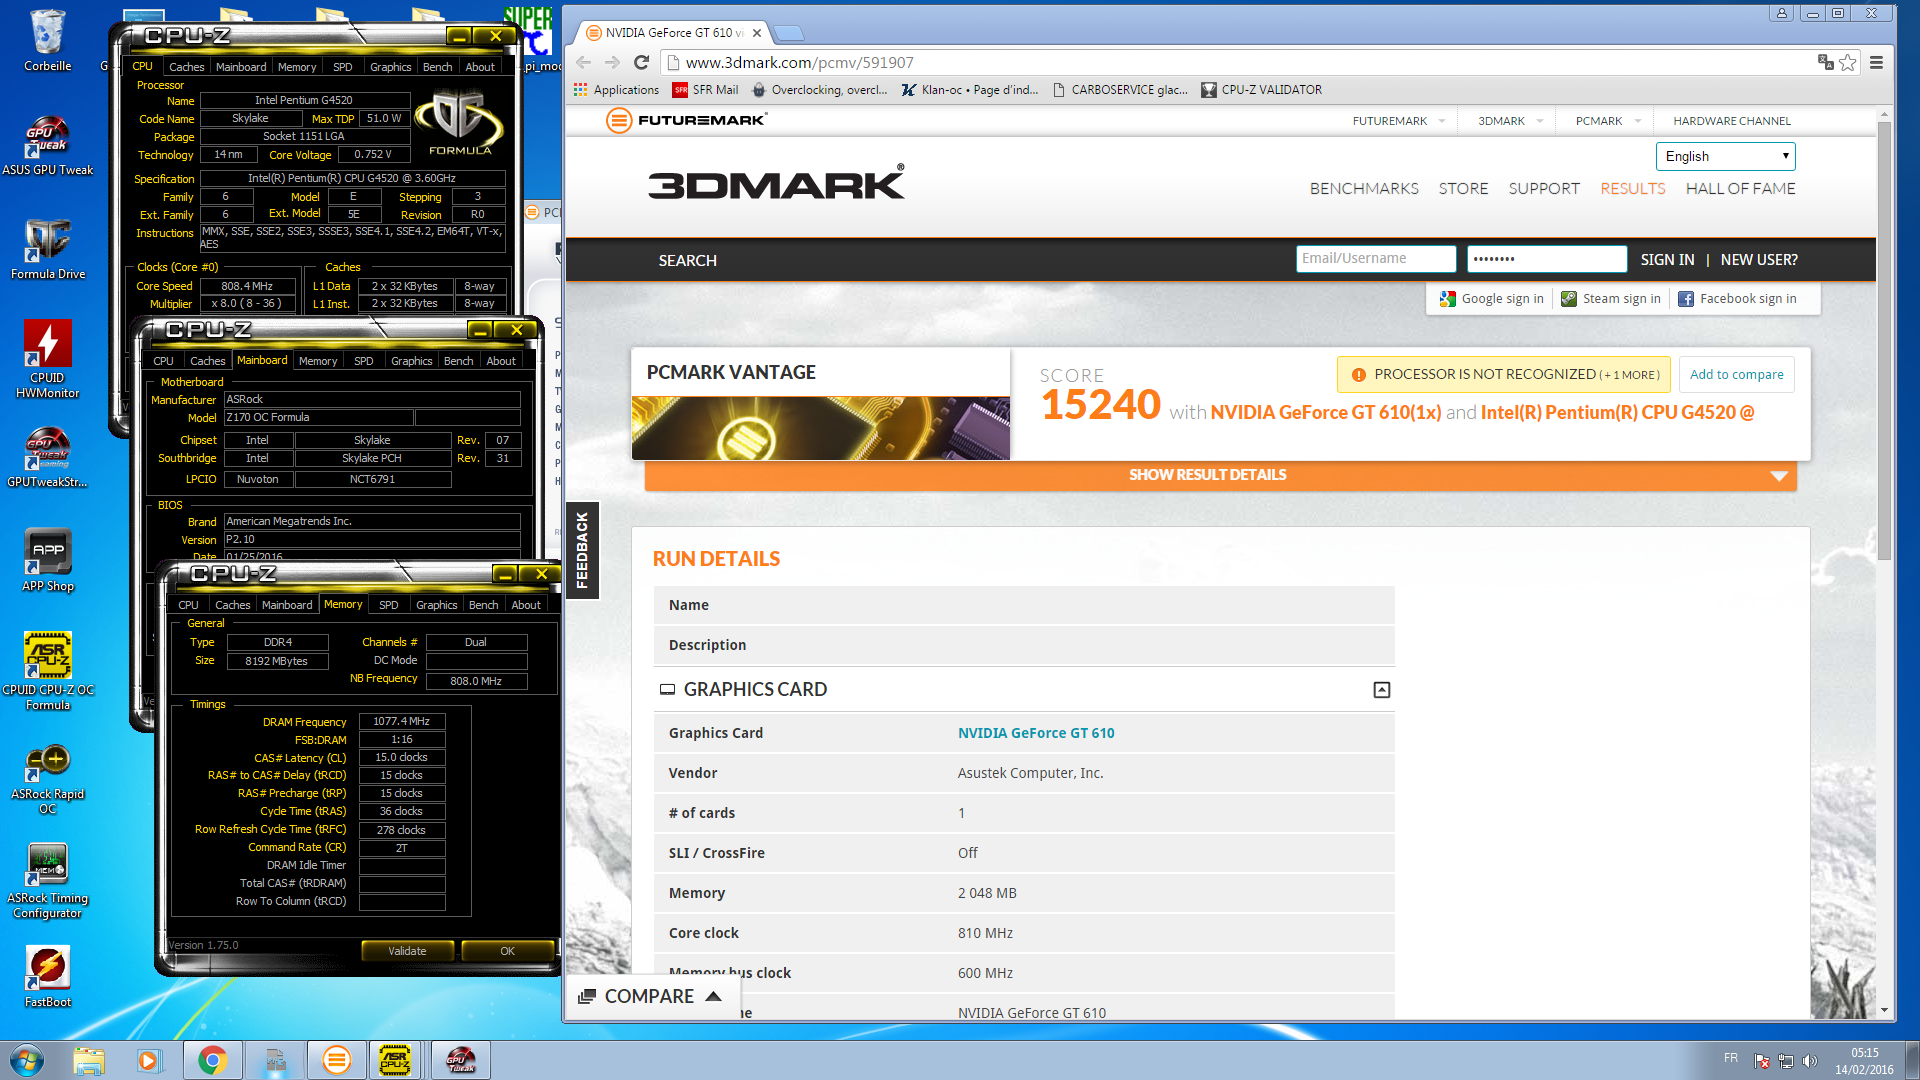Open new tab in Chrome
1920x1080 pixels.
click(x=788, y=33)
